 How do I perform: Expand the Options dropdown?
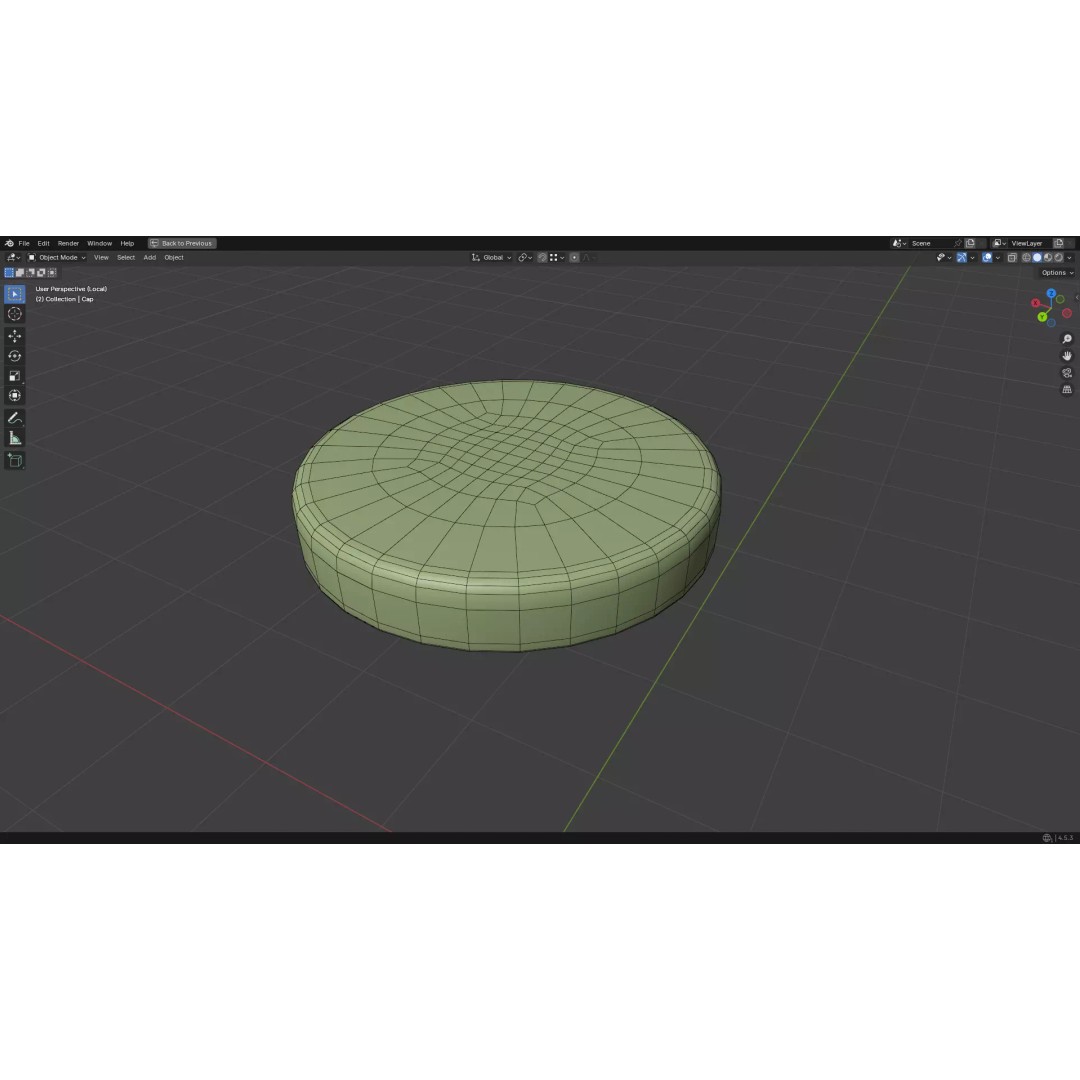[1057, 273]
